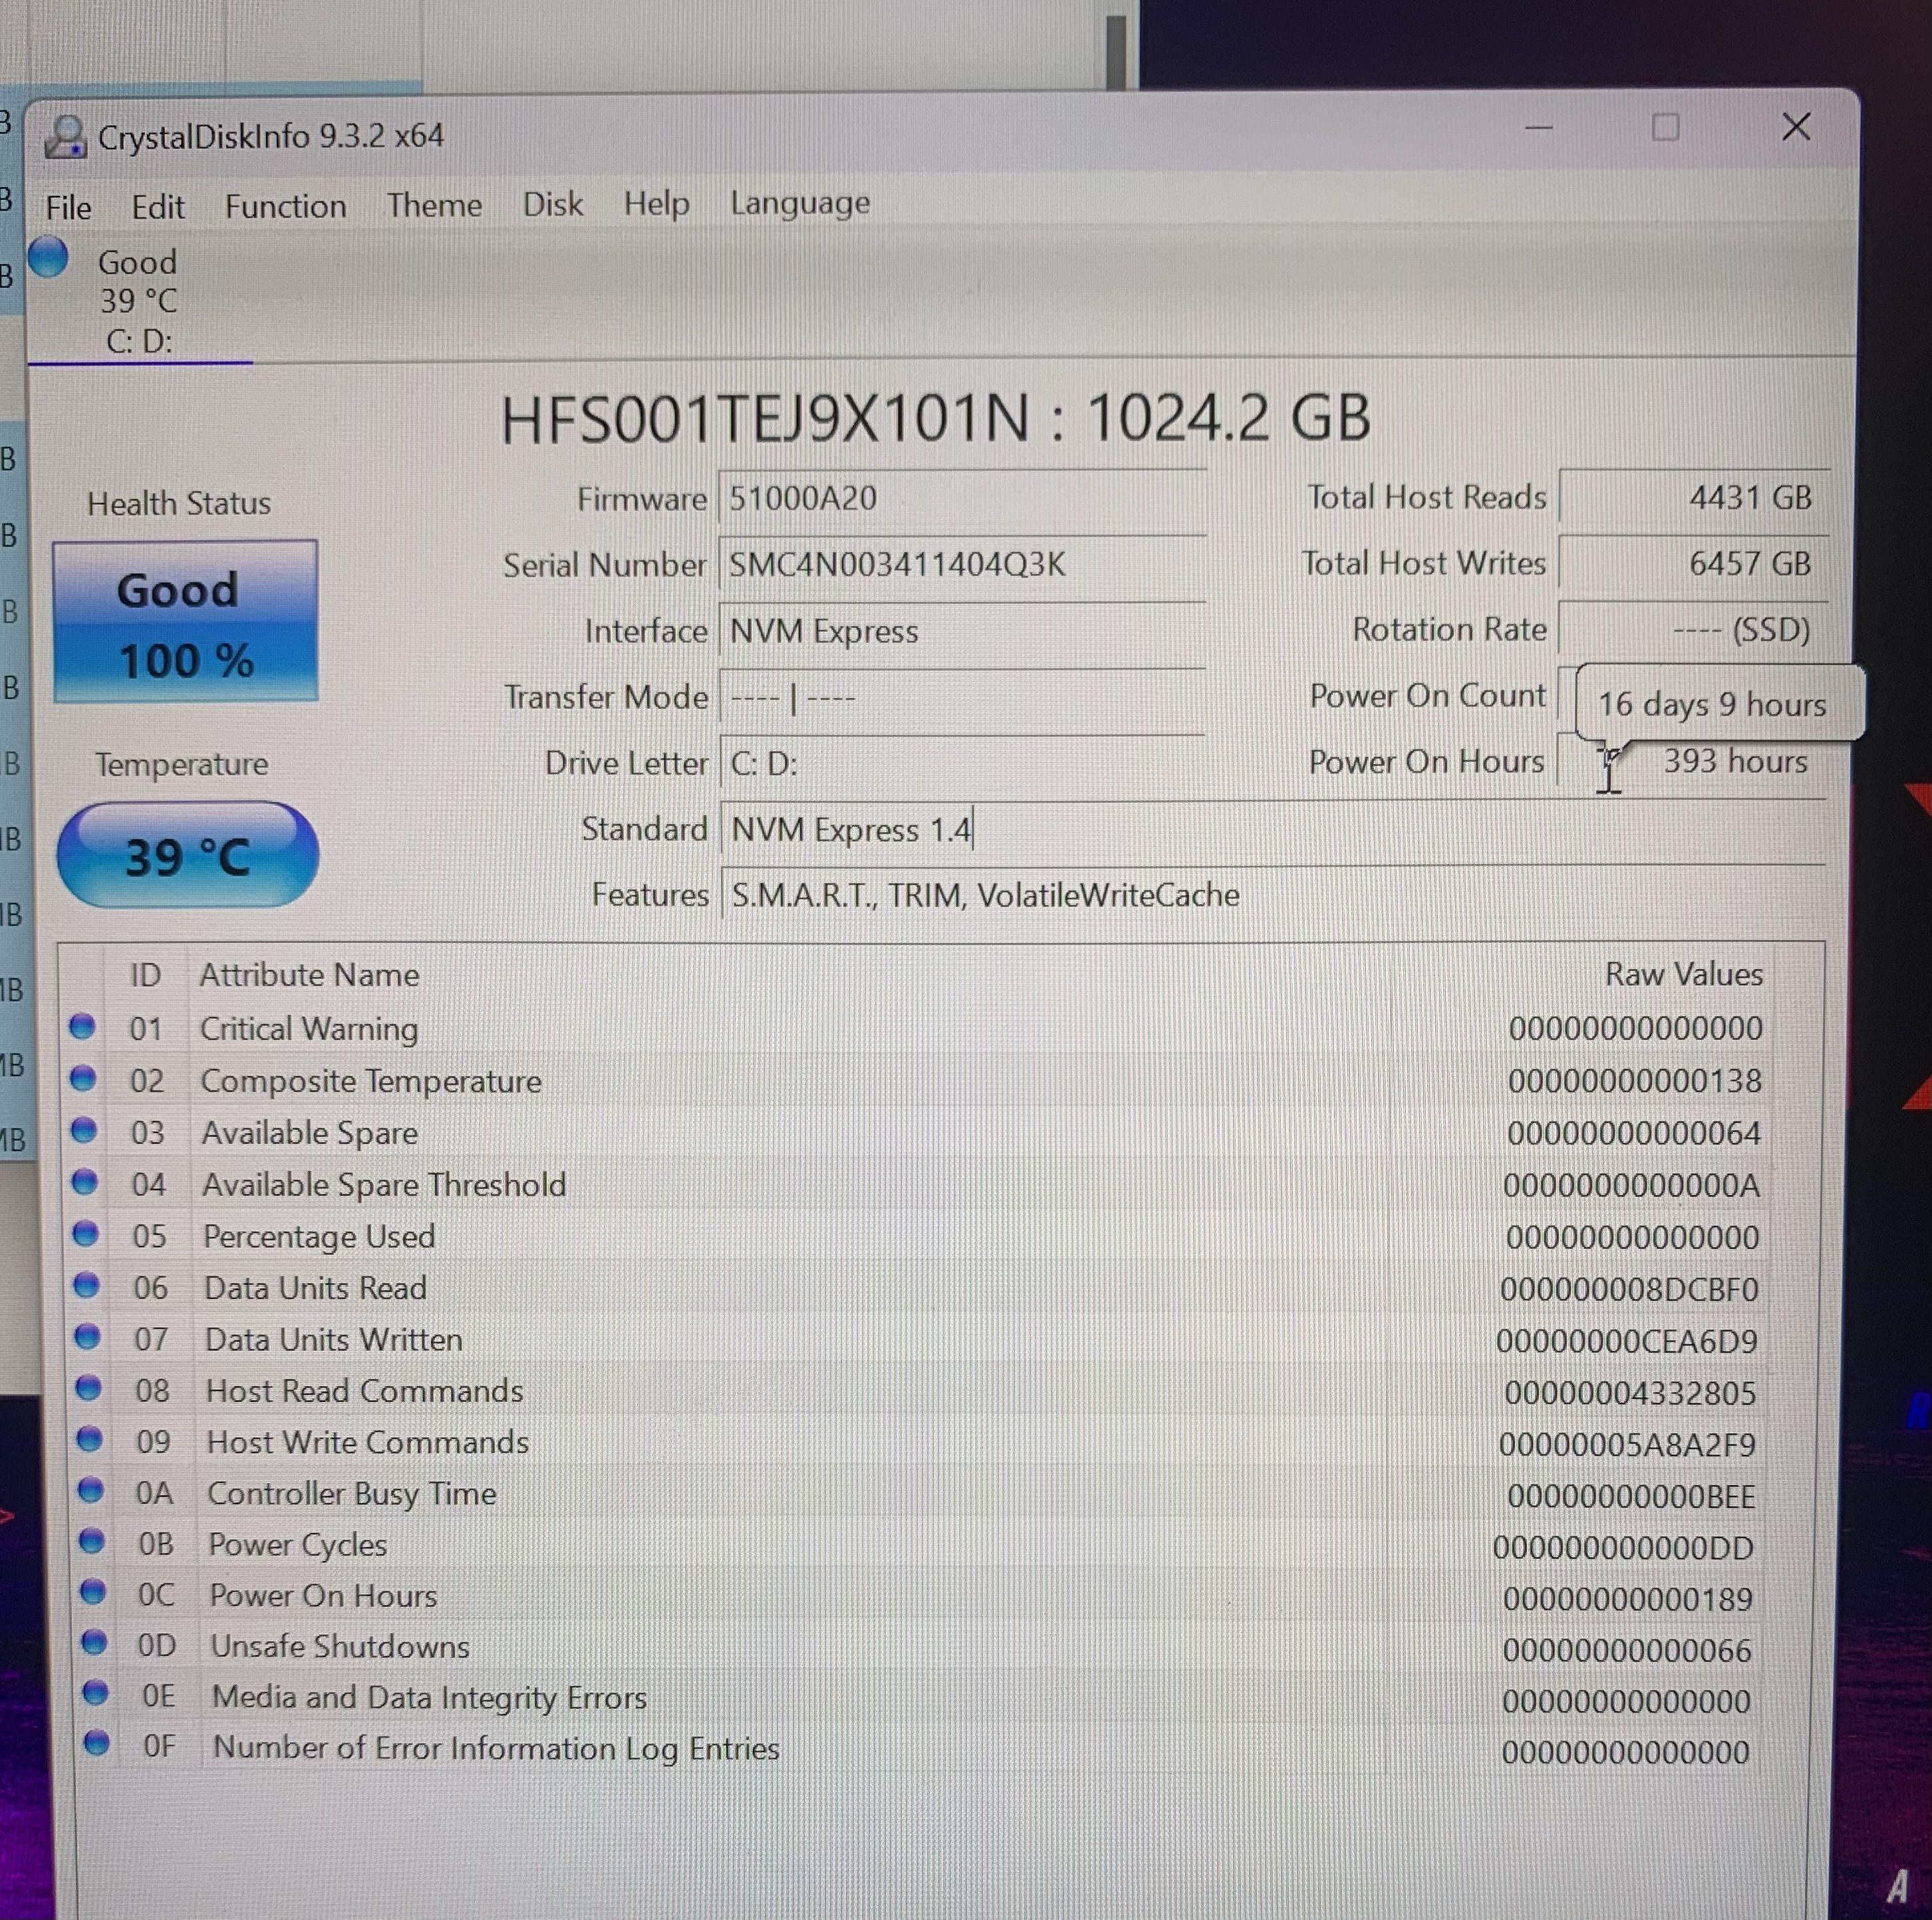The width and height of the screenshot is (1932, 1920).
Task: Click the Total Host Writes value 6457 GB
Action: pos(1694,563)
